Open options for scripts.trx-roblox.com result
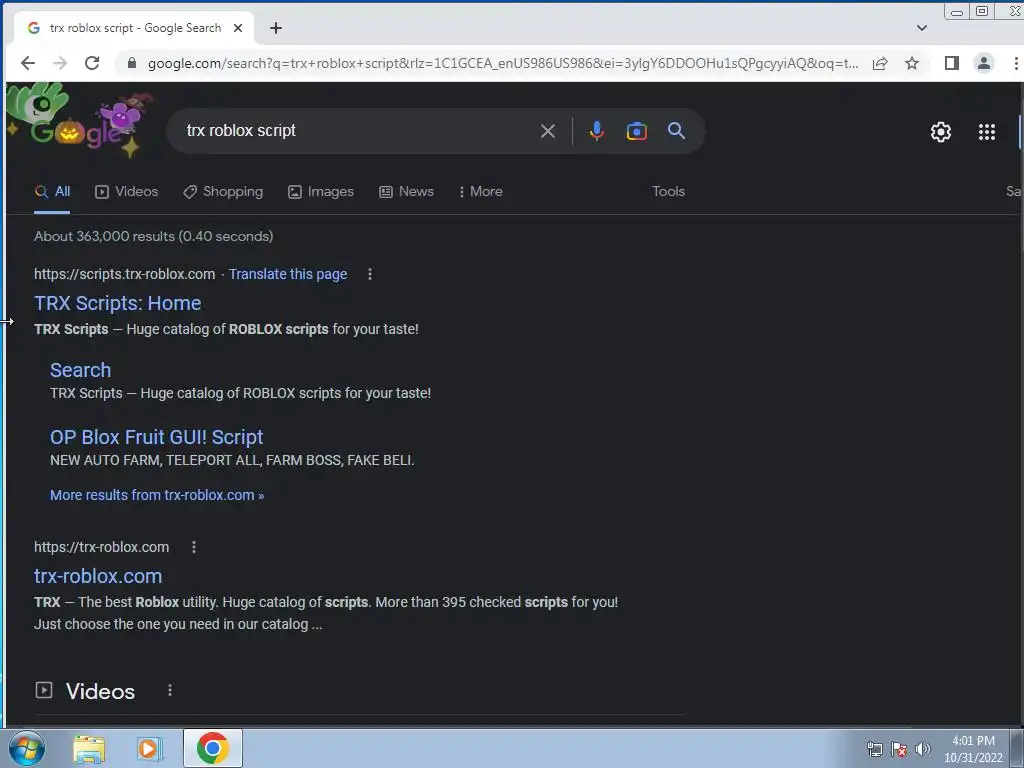The width and height of the screenshot is (1024, 768). pyautogui.click(x=370, y=274)
